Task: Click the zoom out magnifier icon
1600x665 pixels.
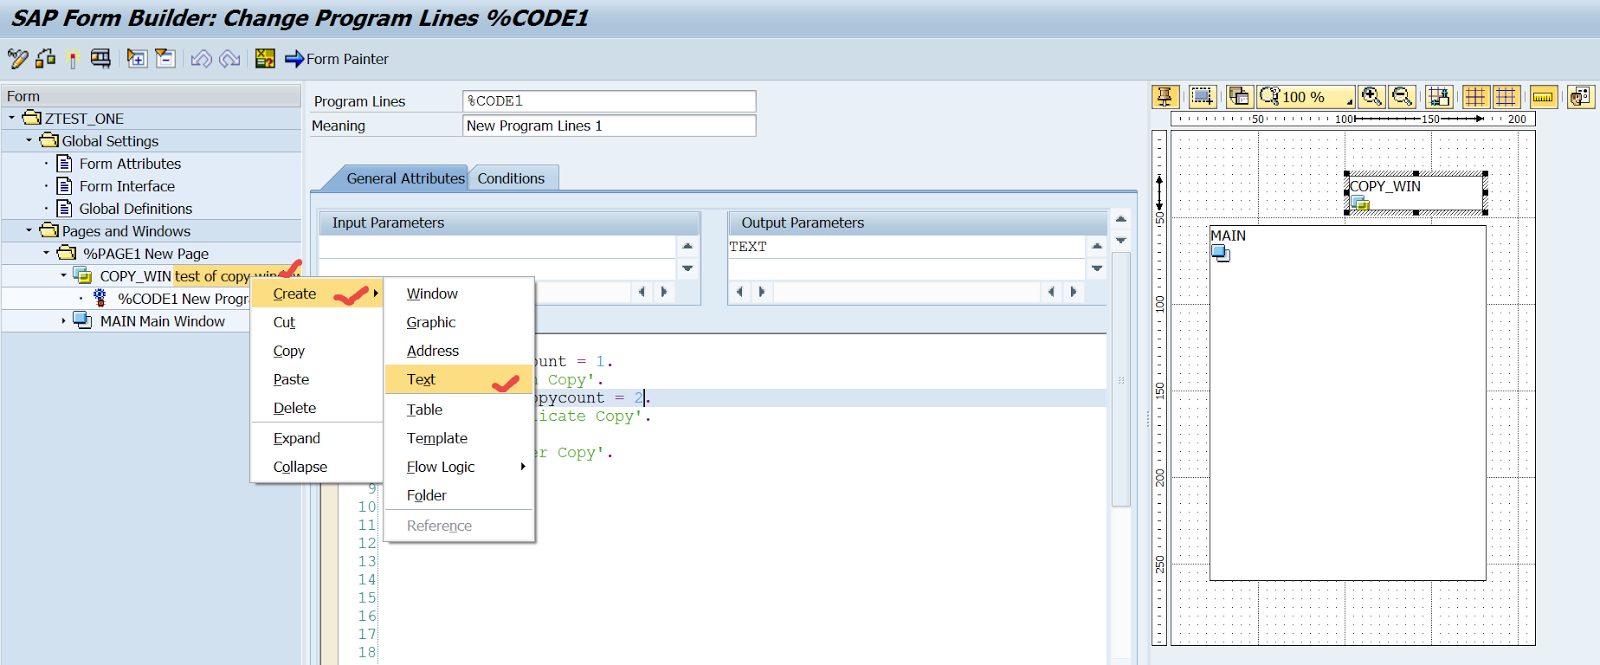Action: (1402, 97)
